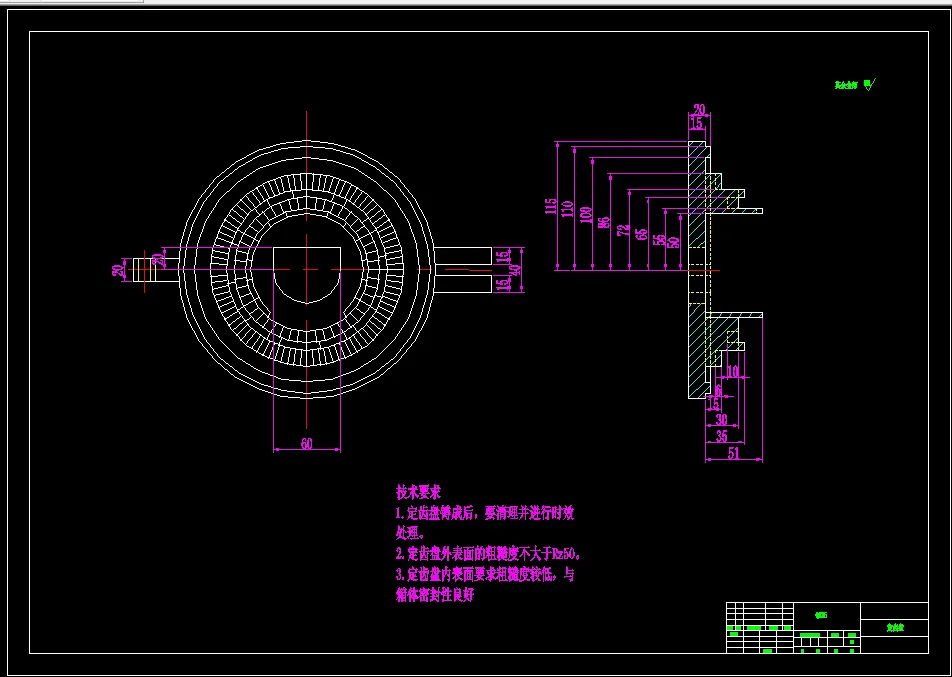This screenshot has height=677, width=952.
Task: Select the '箱体密封性良好' text line
Action: tap(435, 594)
